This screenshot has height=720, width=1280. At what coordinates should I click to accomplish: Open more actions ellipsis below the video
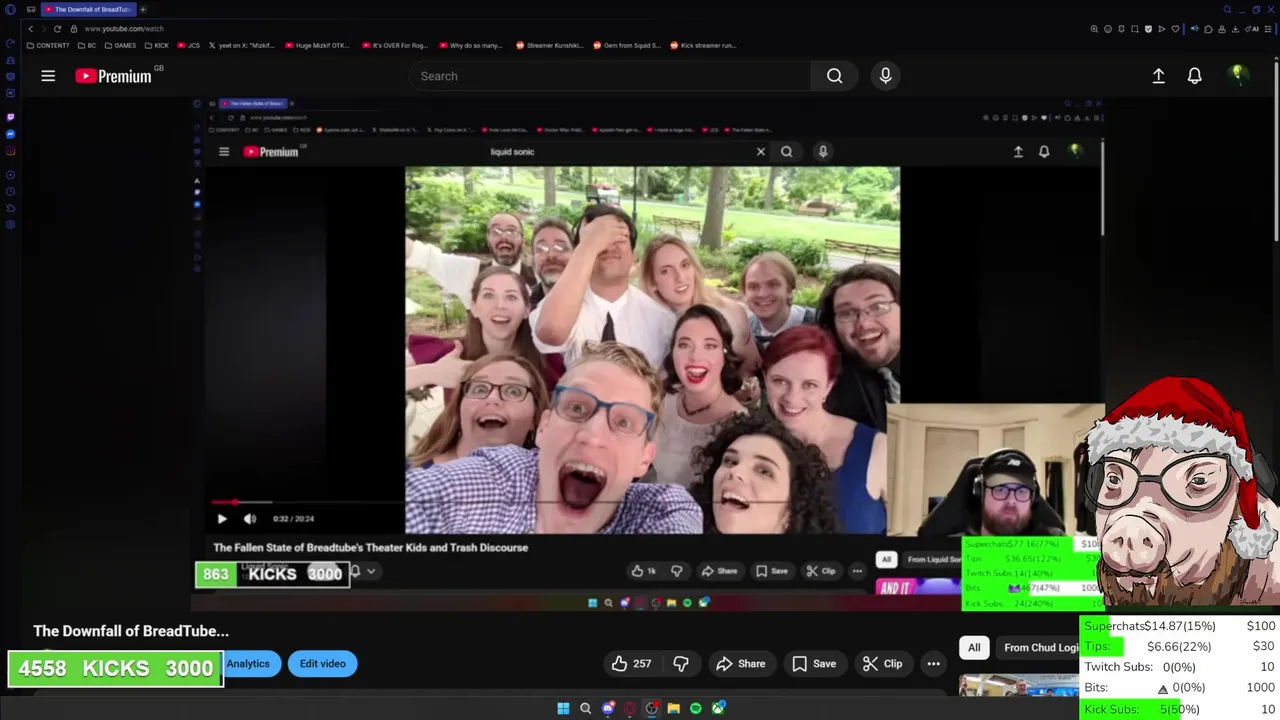click(933, 664)
